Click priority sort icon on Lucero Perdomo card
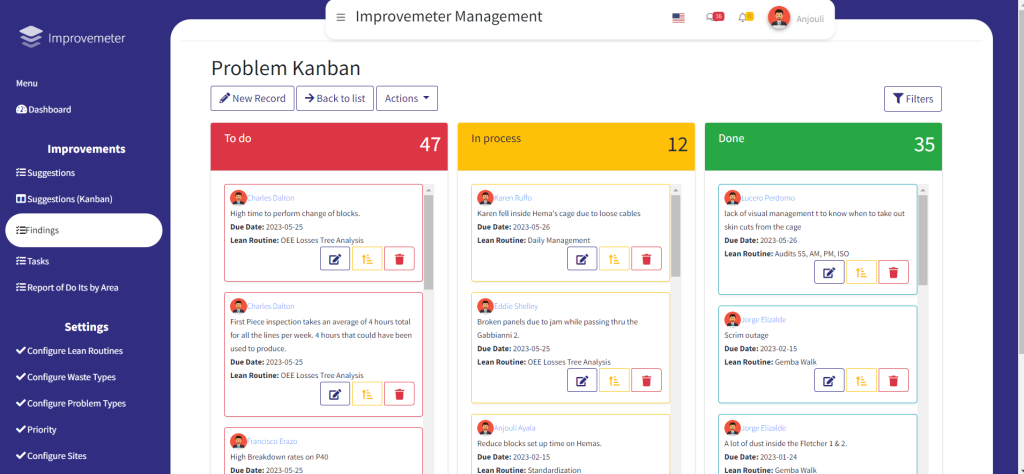This screenshot has width=1024, height=474. (x=861, y=272)
